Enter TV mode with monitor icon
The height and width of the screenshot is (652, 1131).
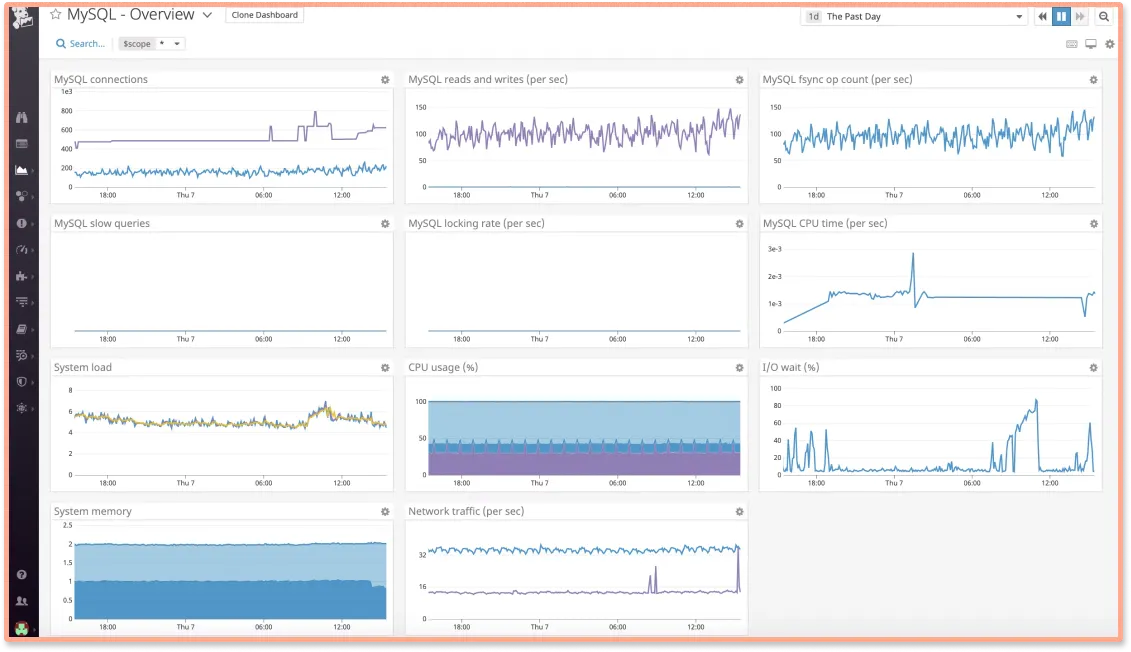coord(1091,44)
